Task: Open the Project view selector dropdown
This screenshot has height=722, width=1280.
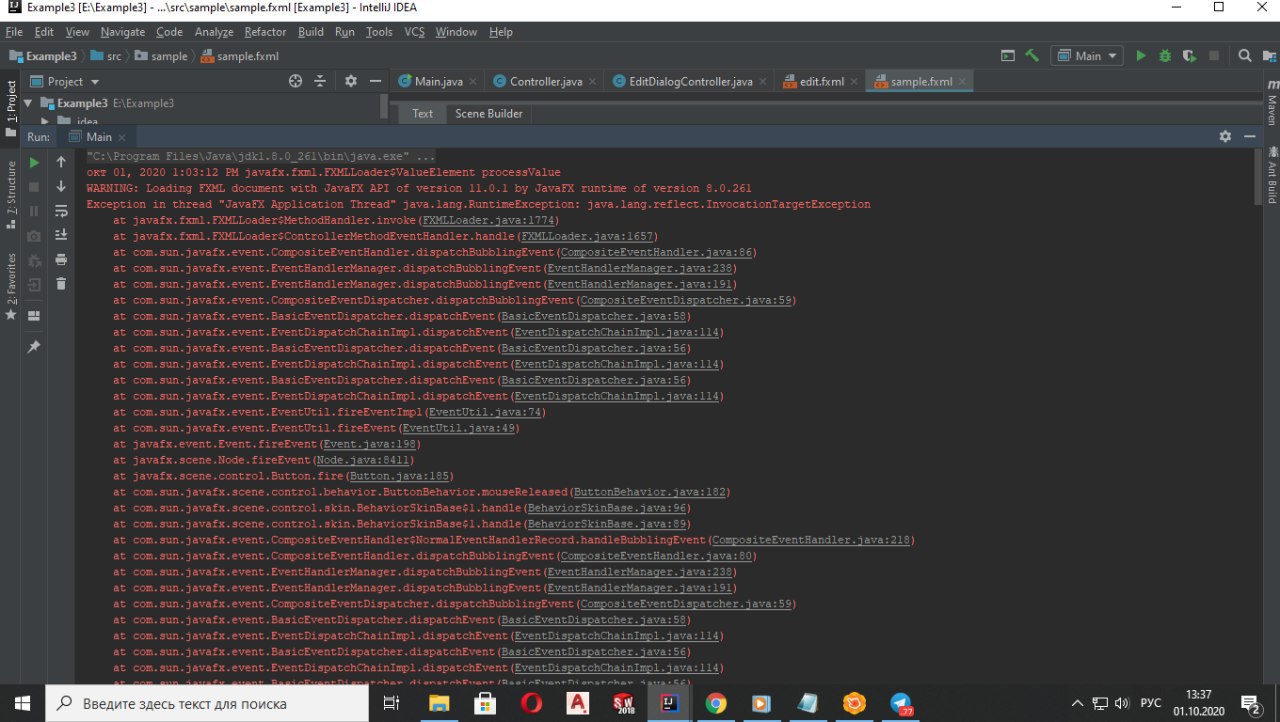Action: tap(65, 81)
